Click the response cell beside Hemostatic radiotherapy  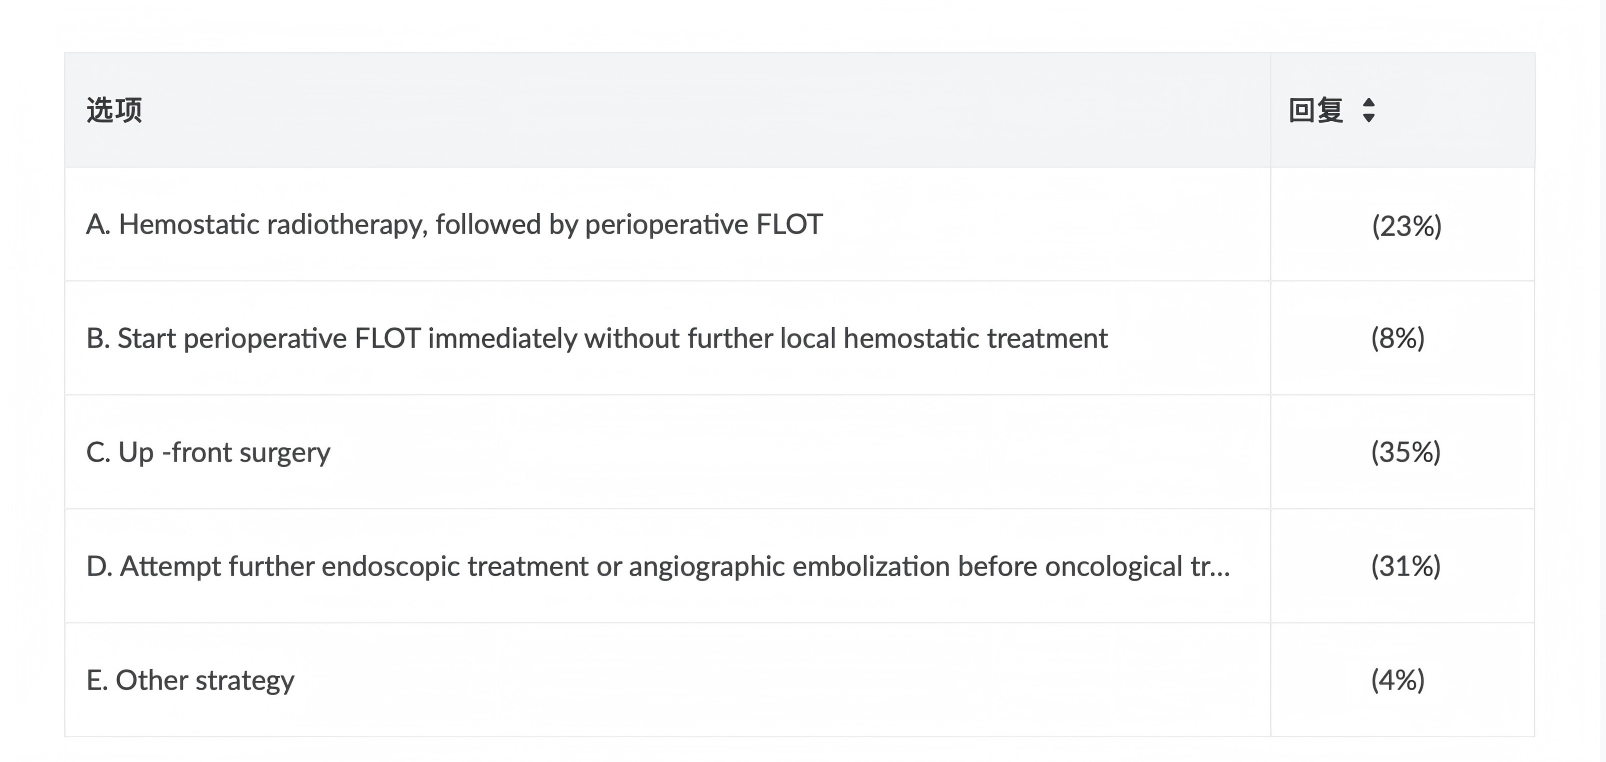click(x=1402, y=224)
